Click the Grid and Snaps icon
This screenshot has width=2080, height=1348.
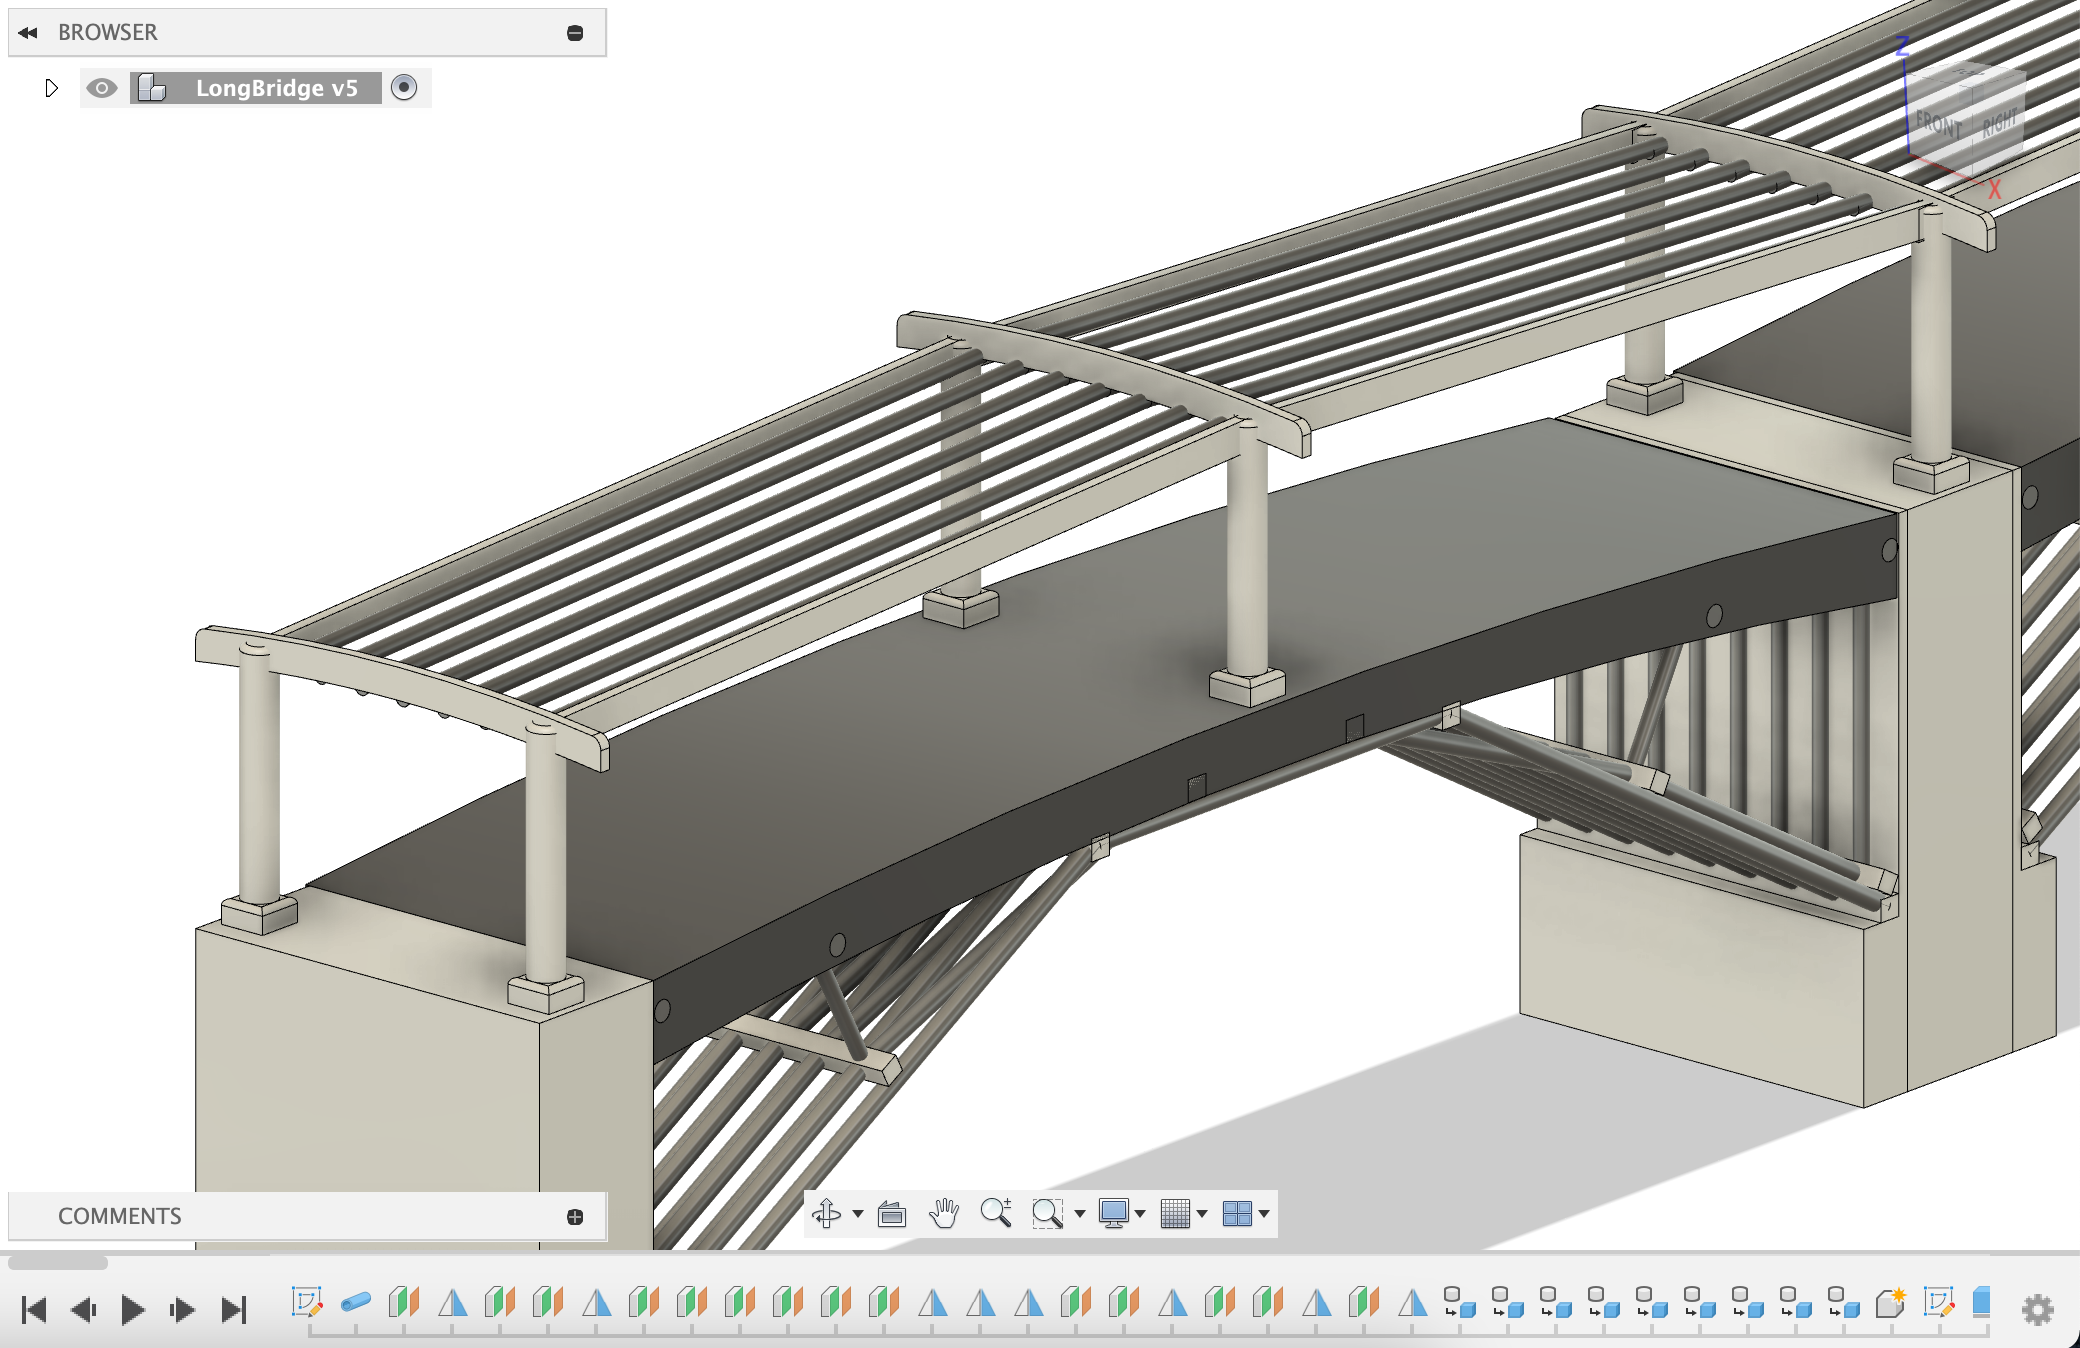pos(1175,1213)
